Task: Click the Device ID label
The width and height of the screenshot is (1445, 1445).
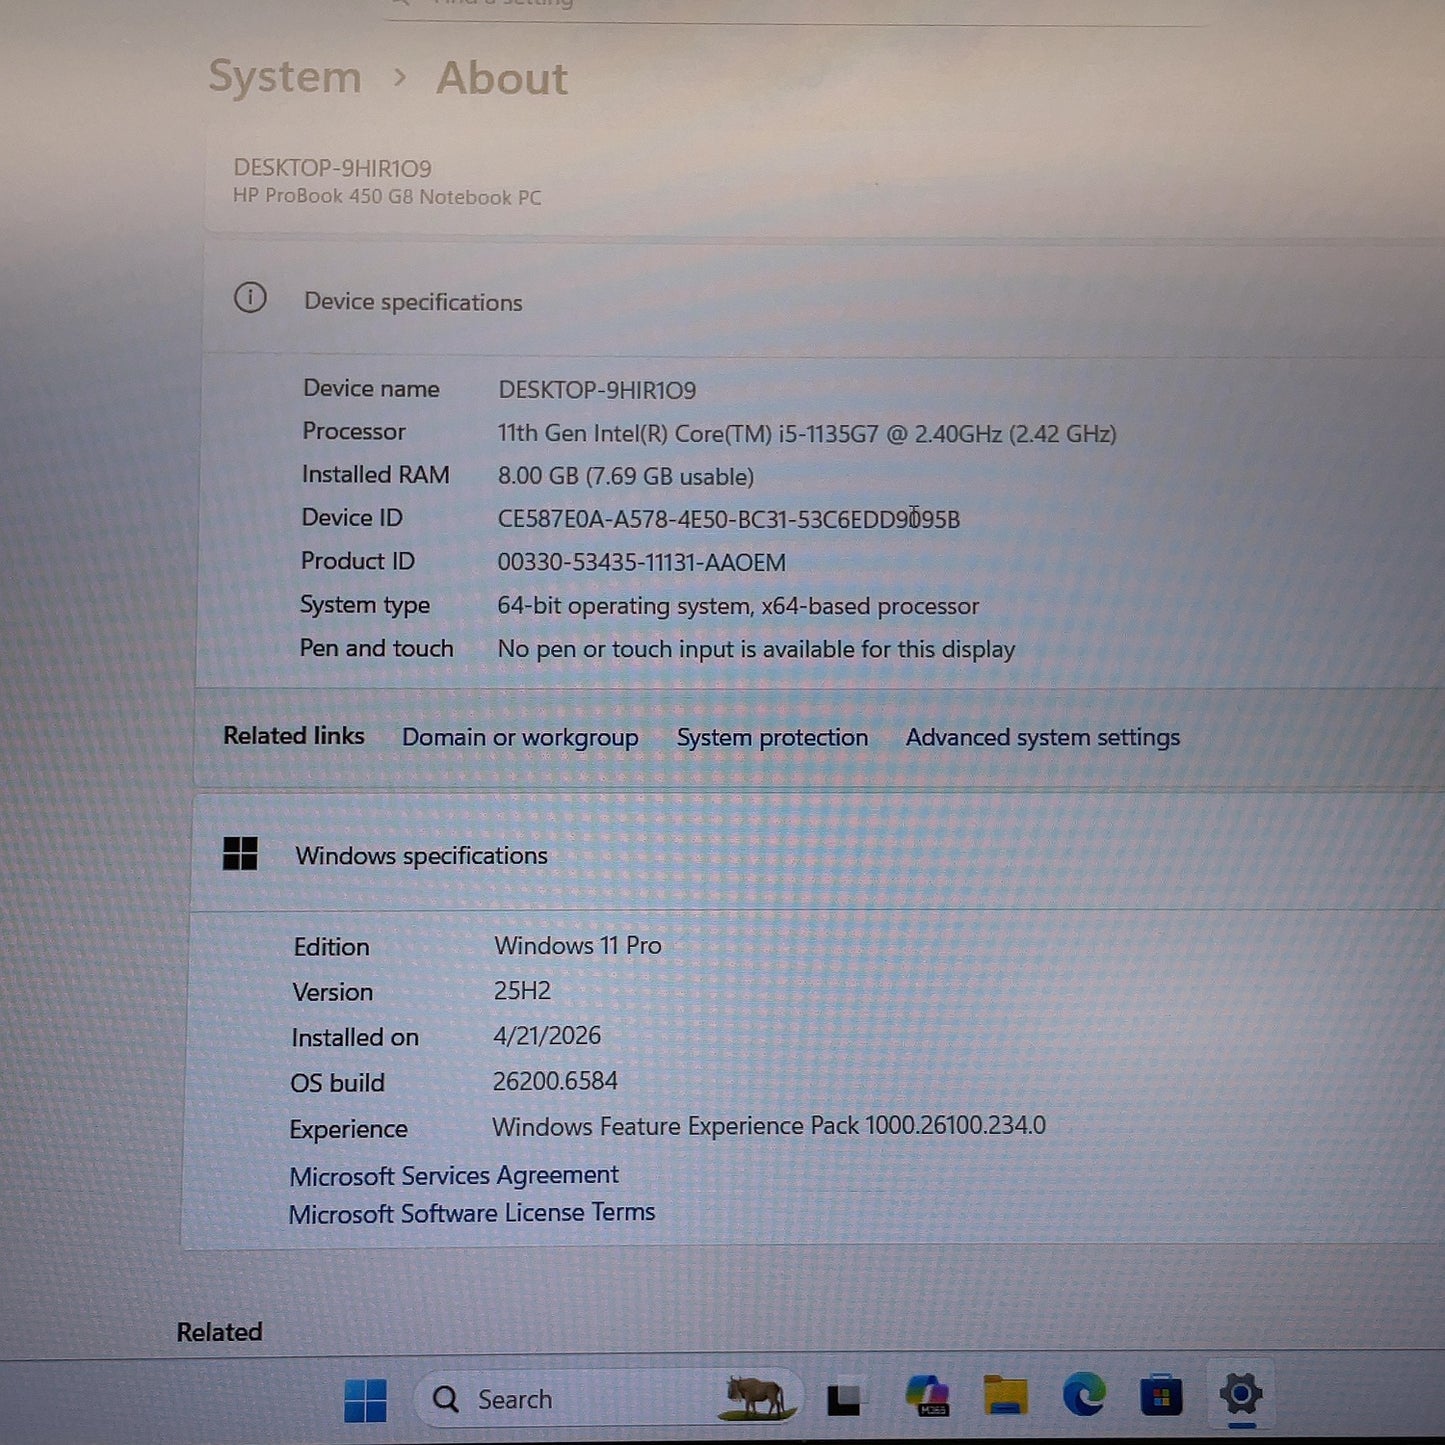Action: point(352,517)
